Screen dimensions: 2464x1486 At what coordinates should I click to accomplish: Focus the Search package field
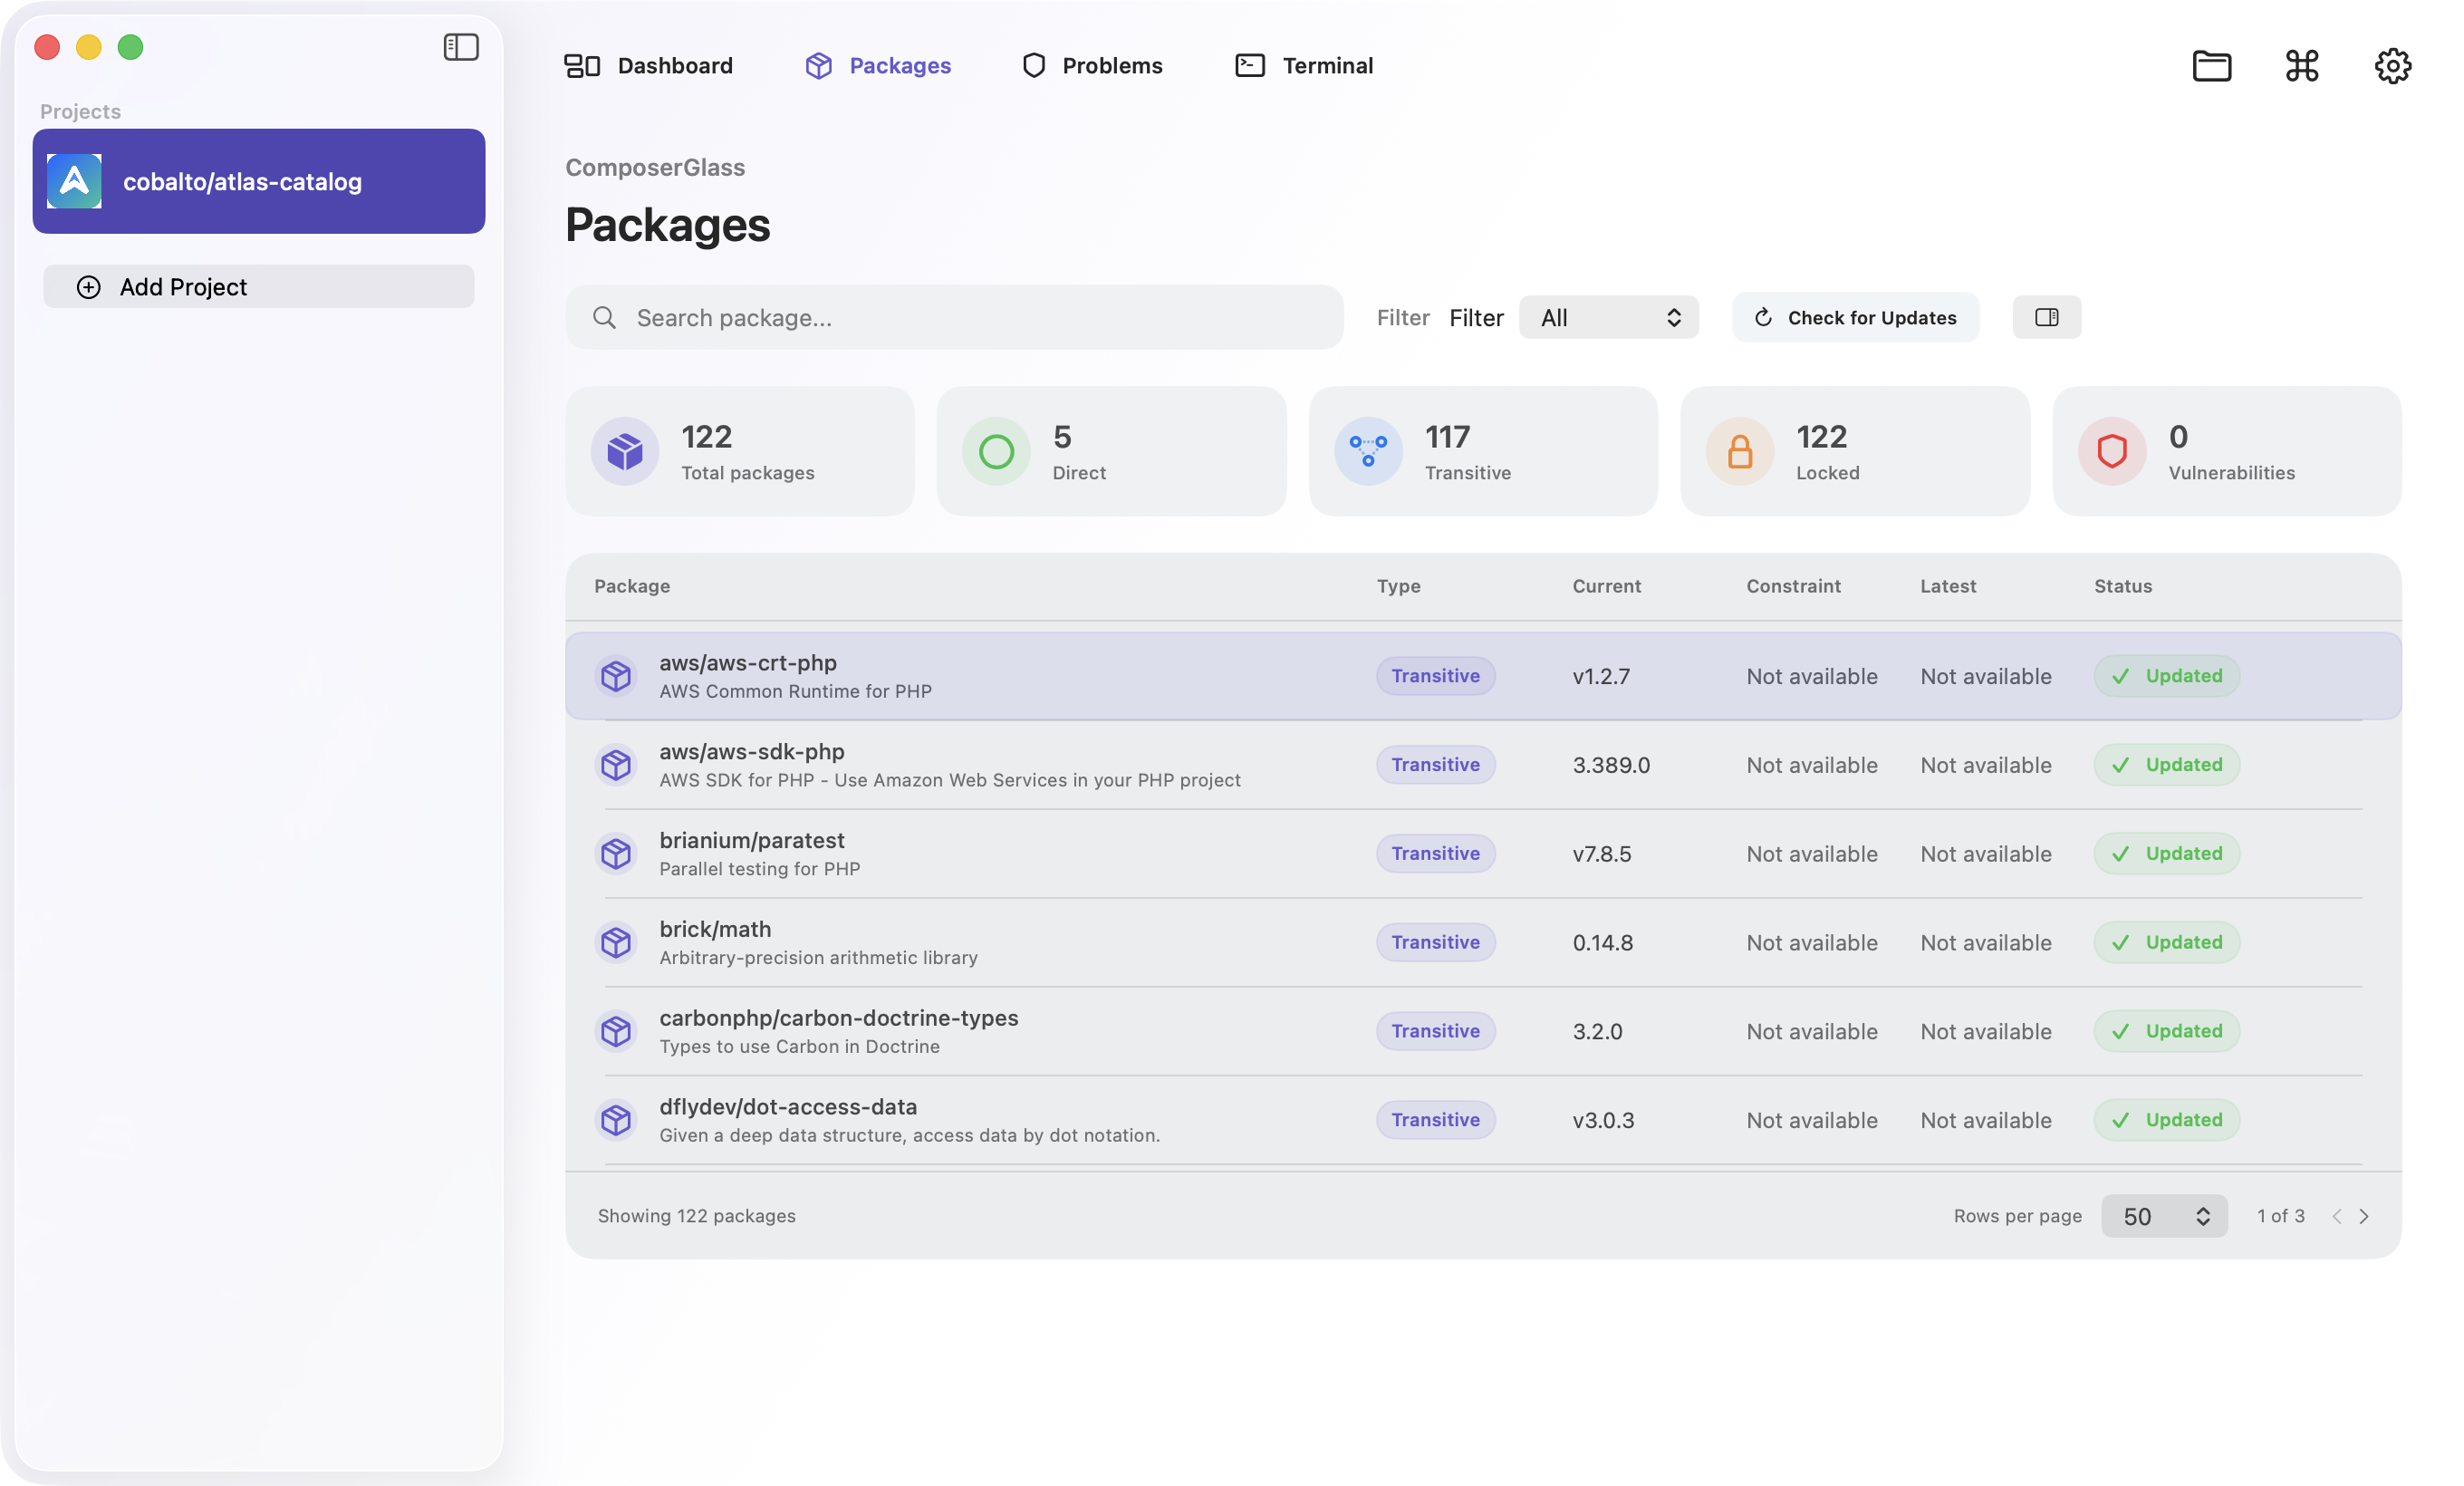(x=954, y=318)
